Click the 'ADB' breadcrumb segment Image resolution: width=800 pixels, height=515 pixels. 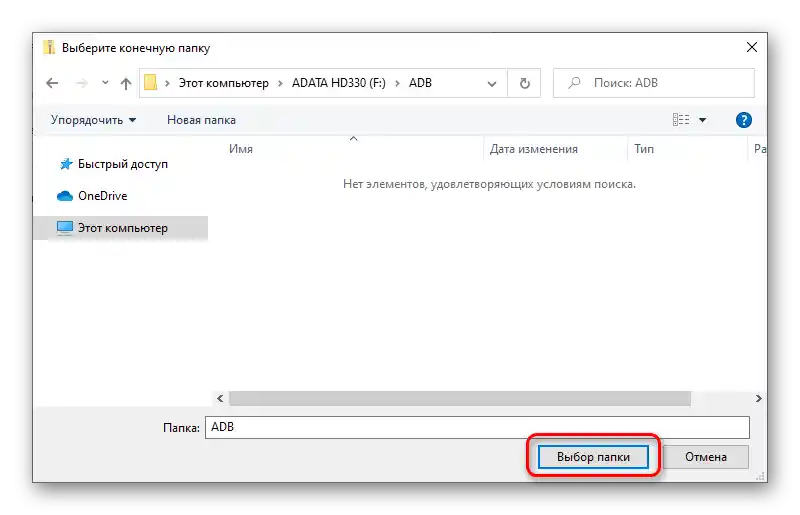click(x=420, y=83)
